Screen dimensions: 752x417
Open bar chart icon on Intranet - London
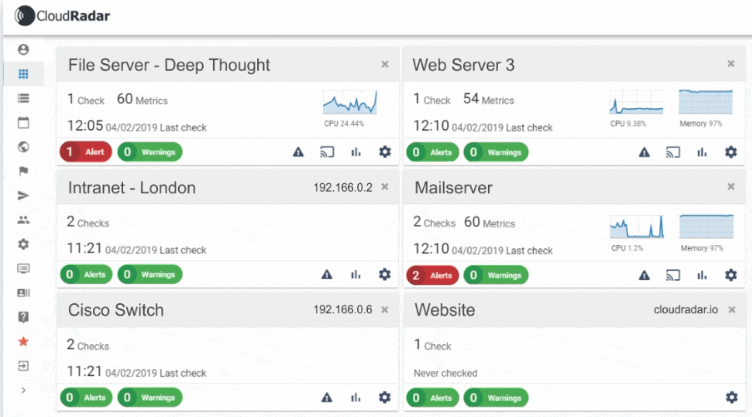355,274
